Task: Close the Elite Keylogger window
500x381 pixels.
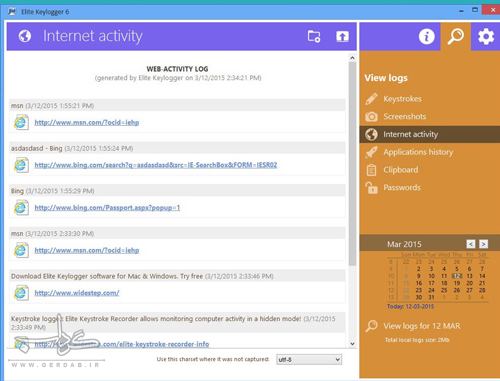Action: coord(493,10)
